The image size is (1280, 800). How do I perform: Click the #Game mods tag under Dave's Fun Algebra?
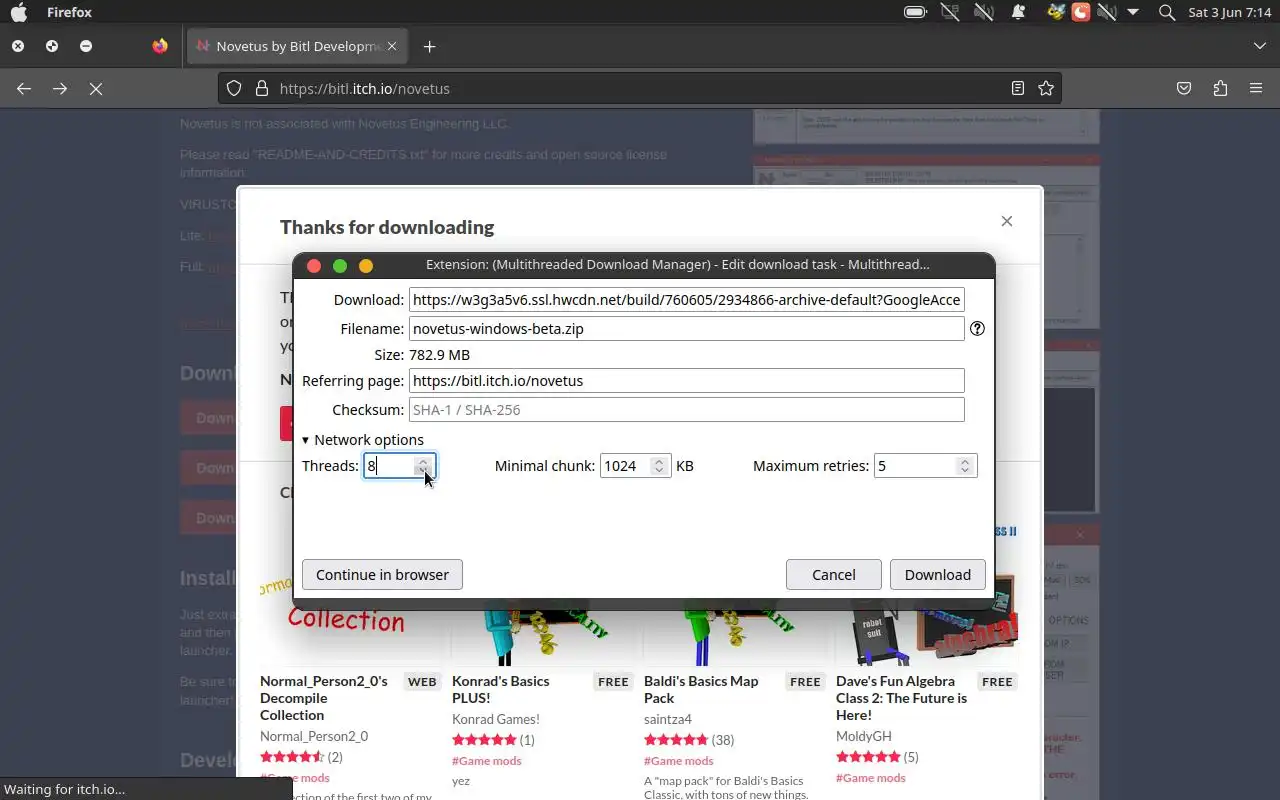point(871,778)
